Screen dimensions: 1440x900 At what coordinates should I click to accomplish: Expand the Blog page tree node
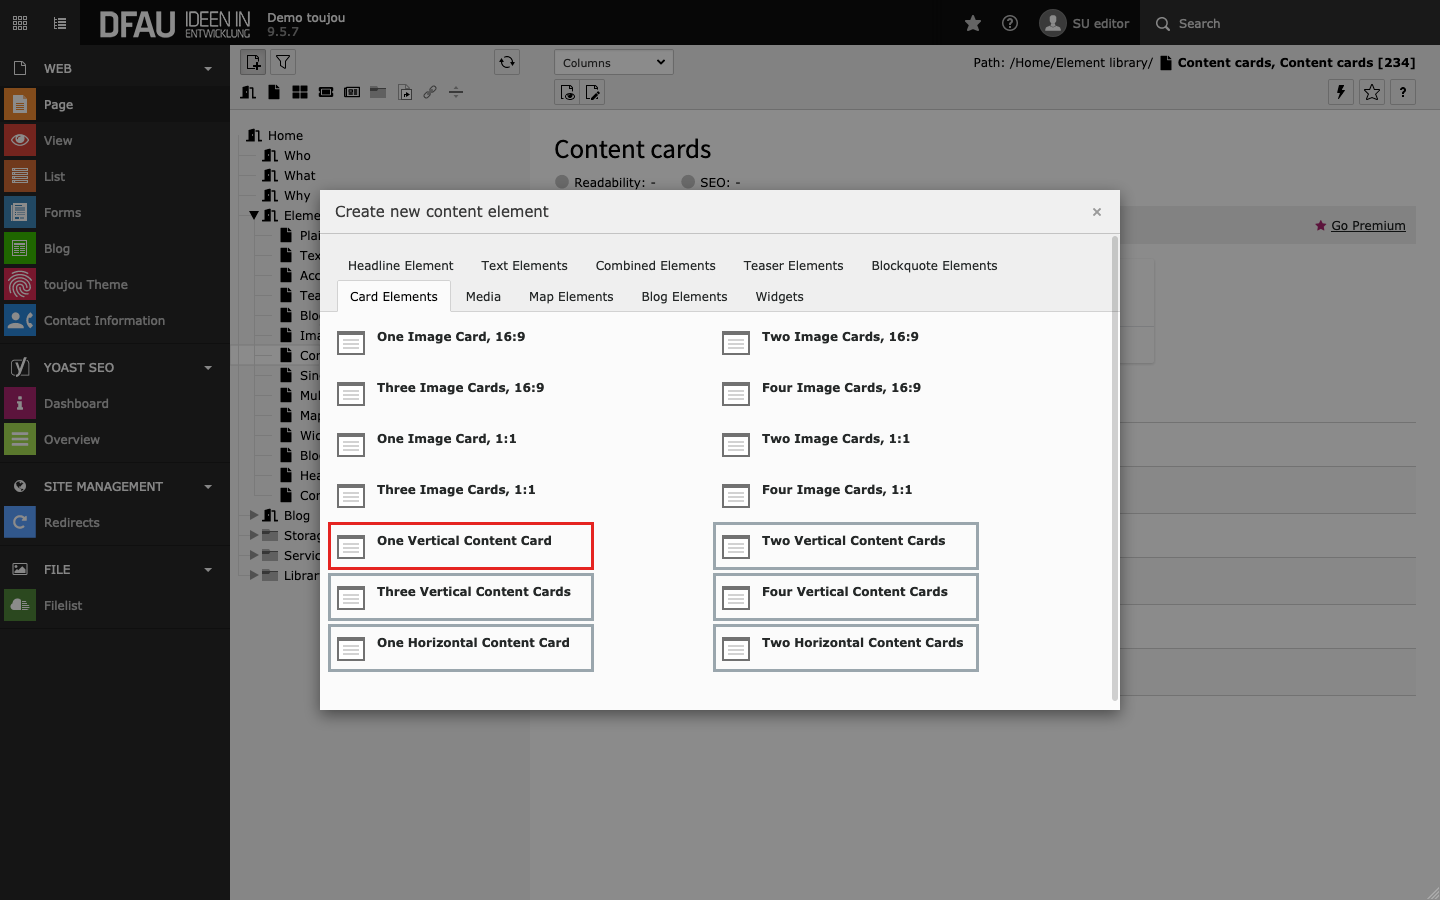coord(254,515)
